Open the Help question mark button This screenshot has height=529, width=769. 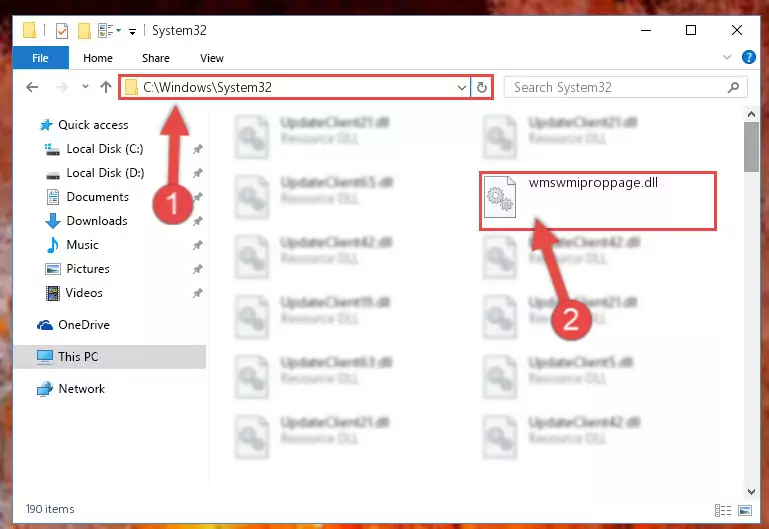click(748, 57)
